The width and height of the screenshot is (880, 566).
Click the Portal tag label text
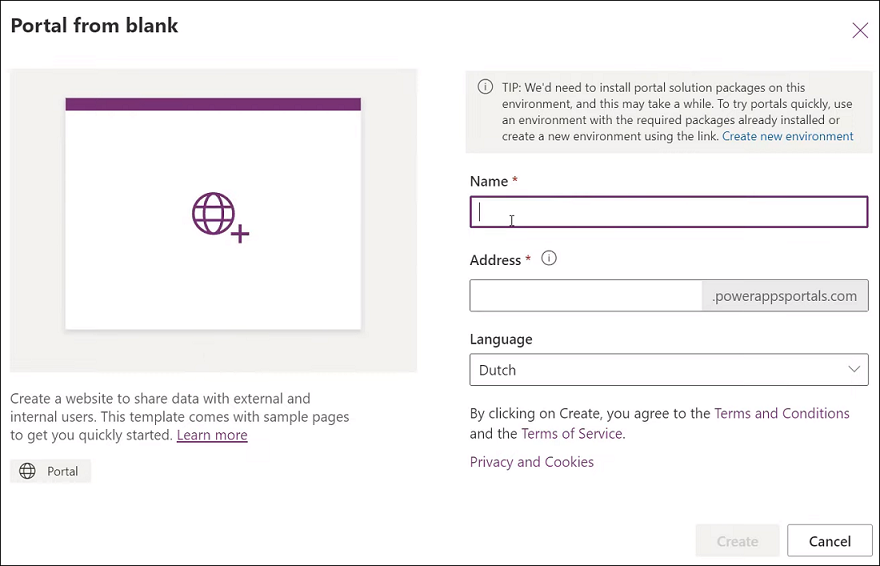(x=62, y=471)
